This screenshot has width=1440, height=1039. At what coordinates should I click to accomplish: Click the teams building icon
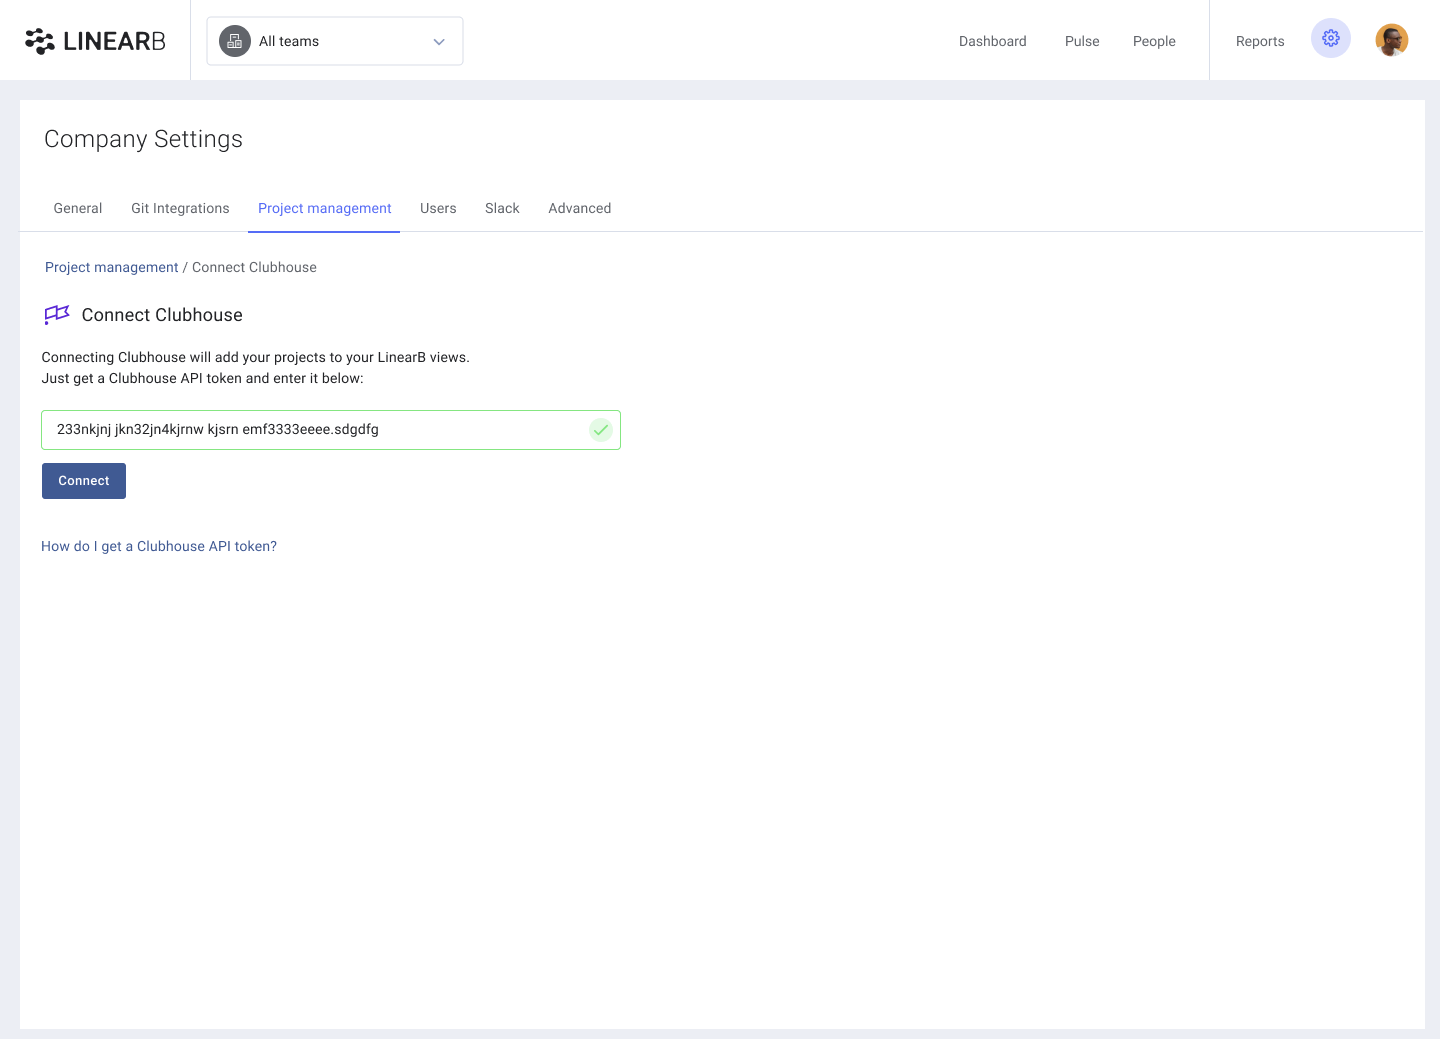click(x=235, y=41)
